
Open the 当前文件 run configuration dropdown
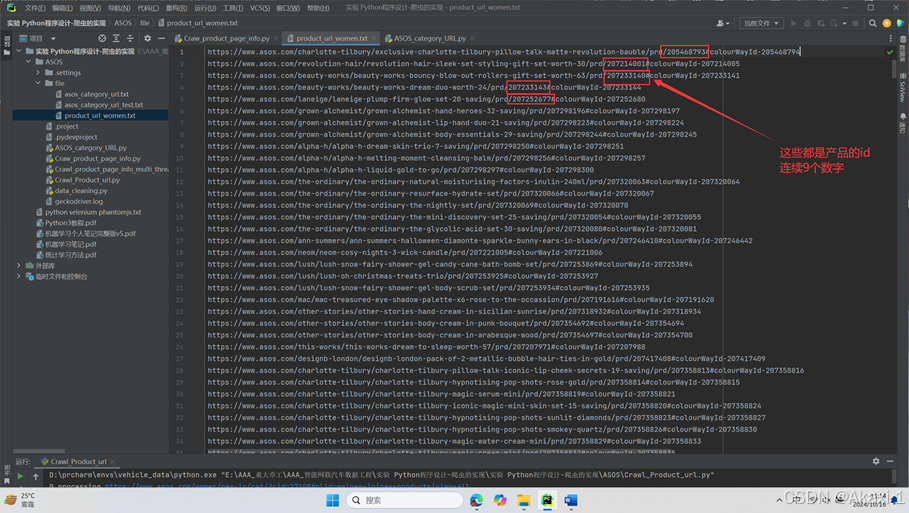tap(761, 23)
